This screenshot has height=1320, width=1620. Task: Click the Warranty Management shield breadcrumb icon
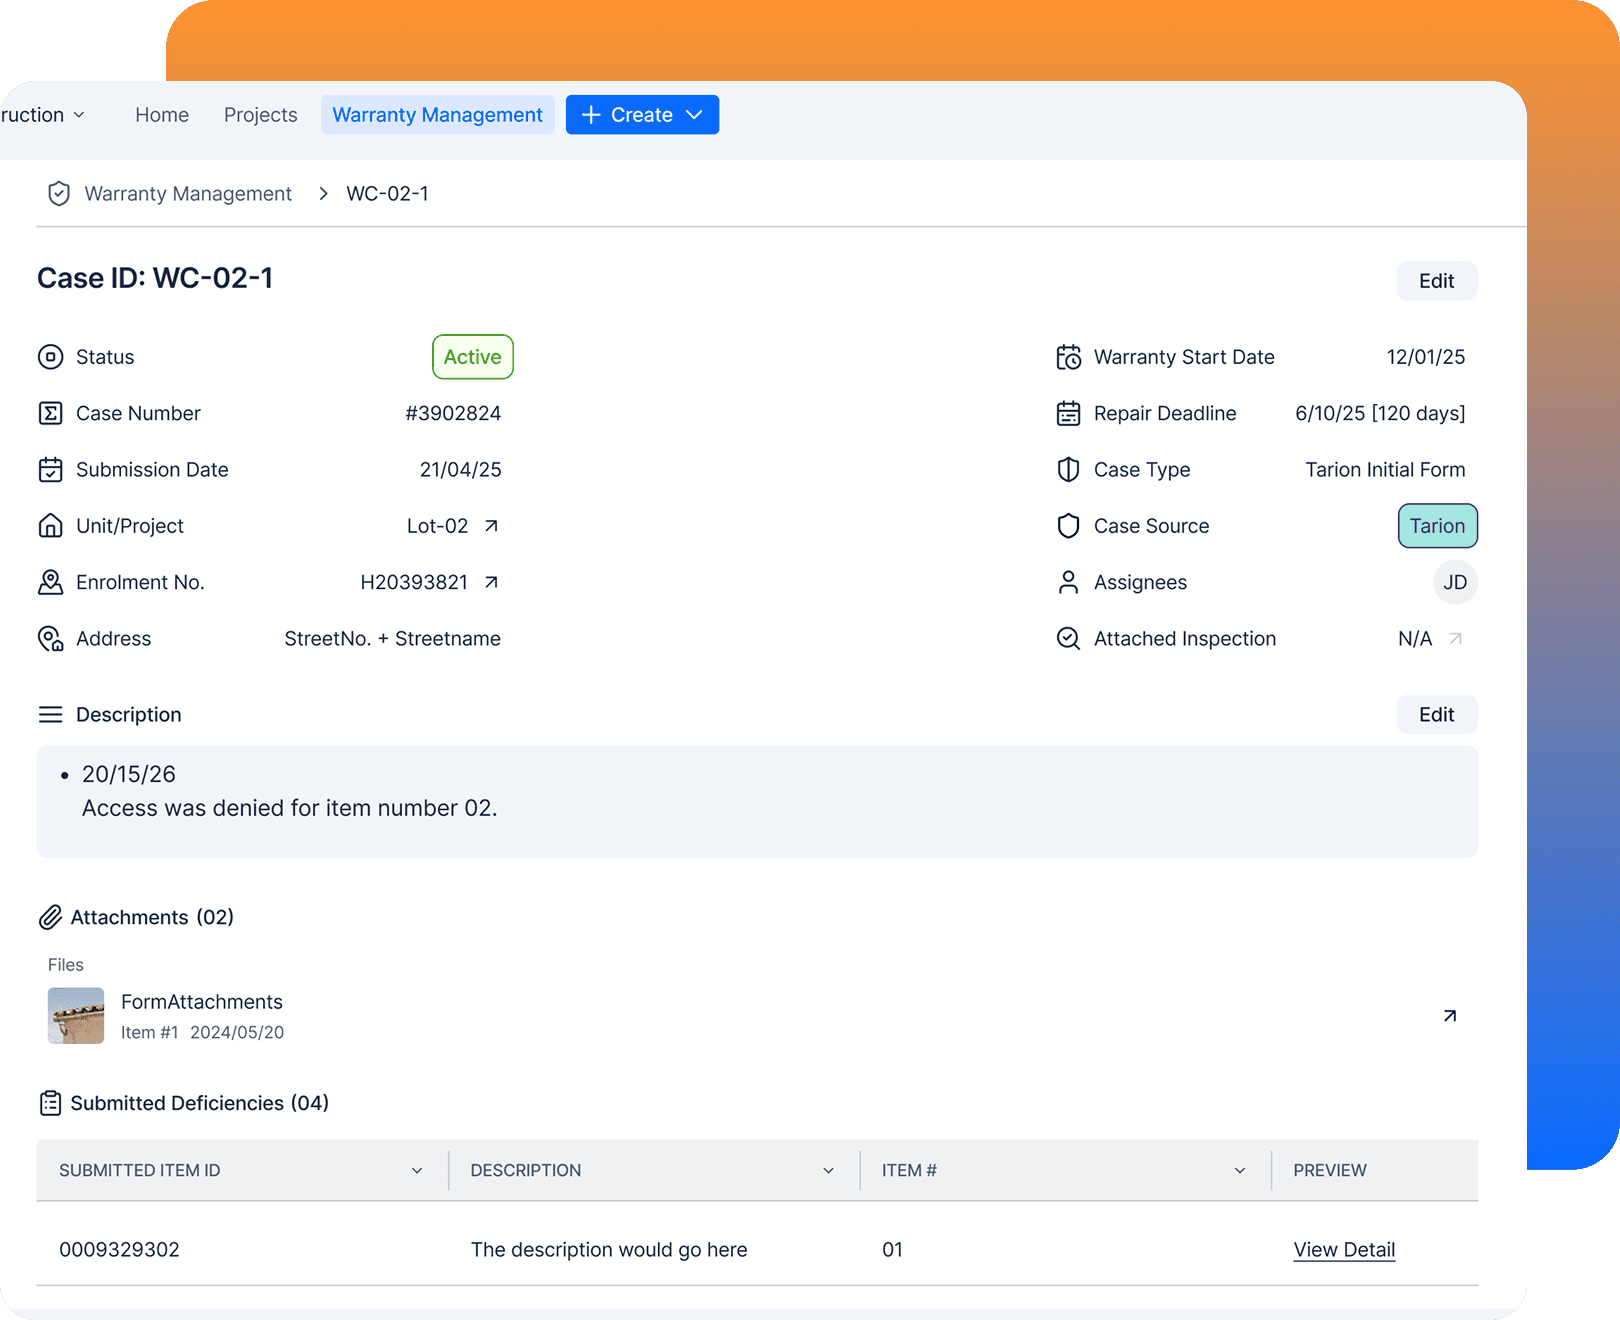[58, 193]
